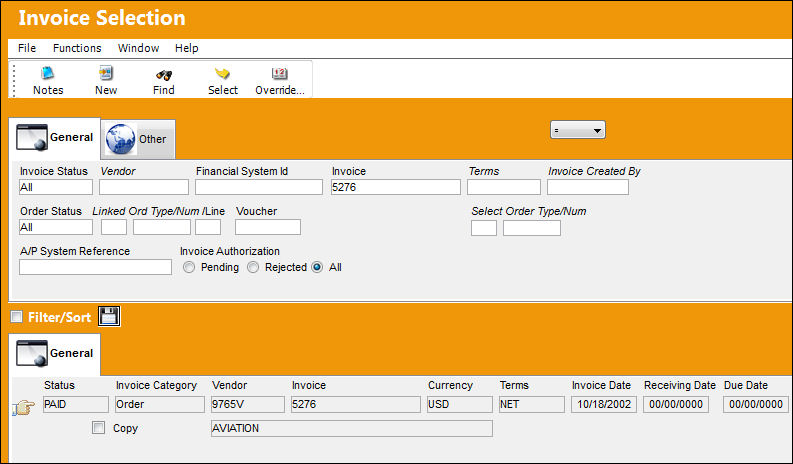Click the AVIATION vendor name field

coord(352,428)
